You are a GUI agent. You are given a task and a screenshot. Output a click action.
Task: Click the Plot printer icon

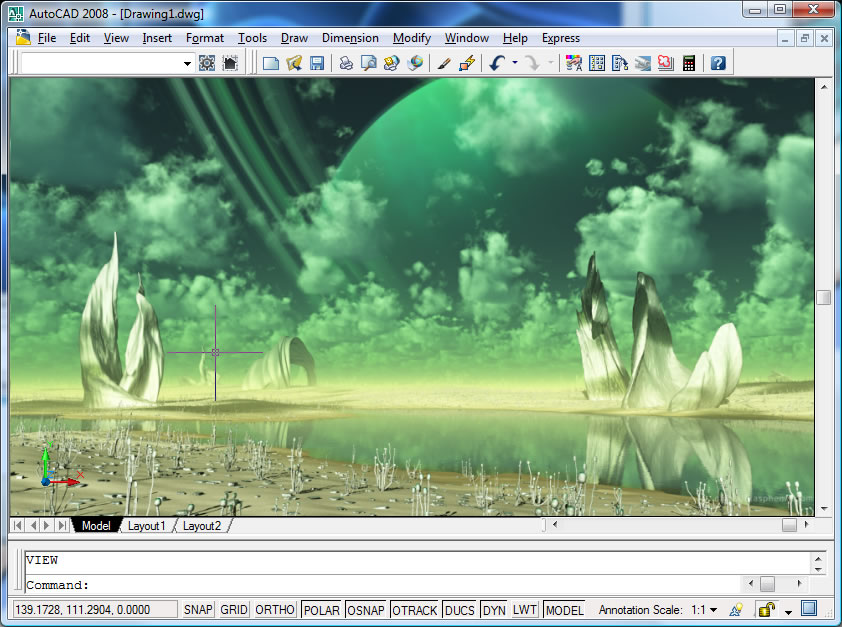tap(346, 63)
